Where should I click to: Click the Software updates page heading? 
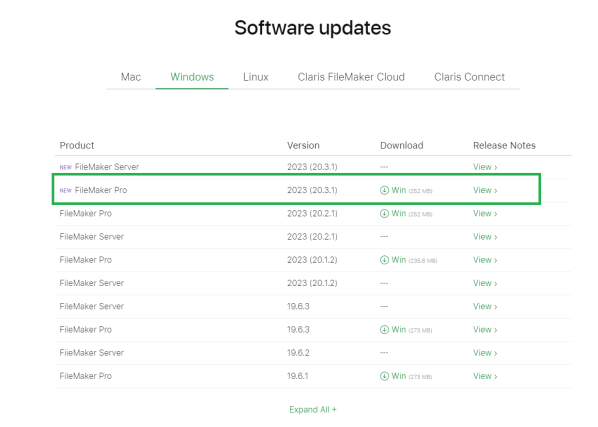point(313,28)
